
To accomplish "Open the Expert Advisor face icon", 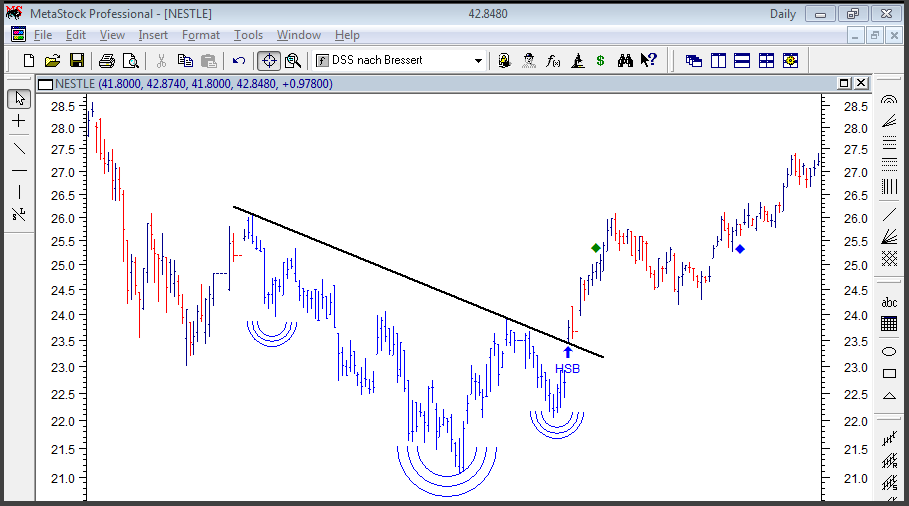I will tap(504, 60).
